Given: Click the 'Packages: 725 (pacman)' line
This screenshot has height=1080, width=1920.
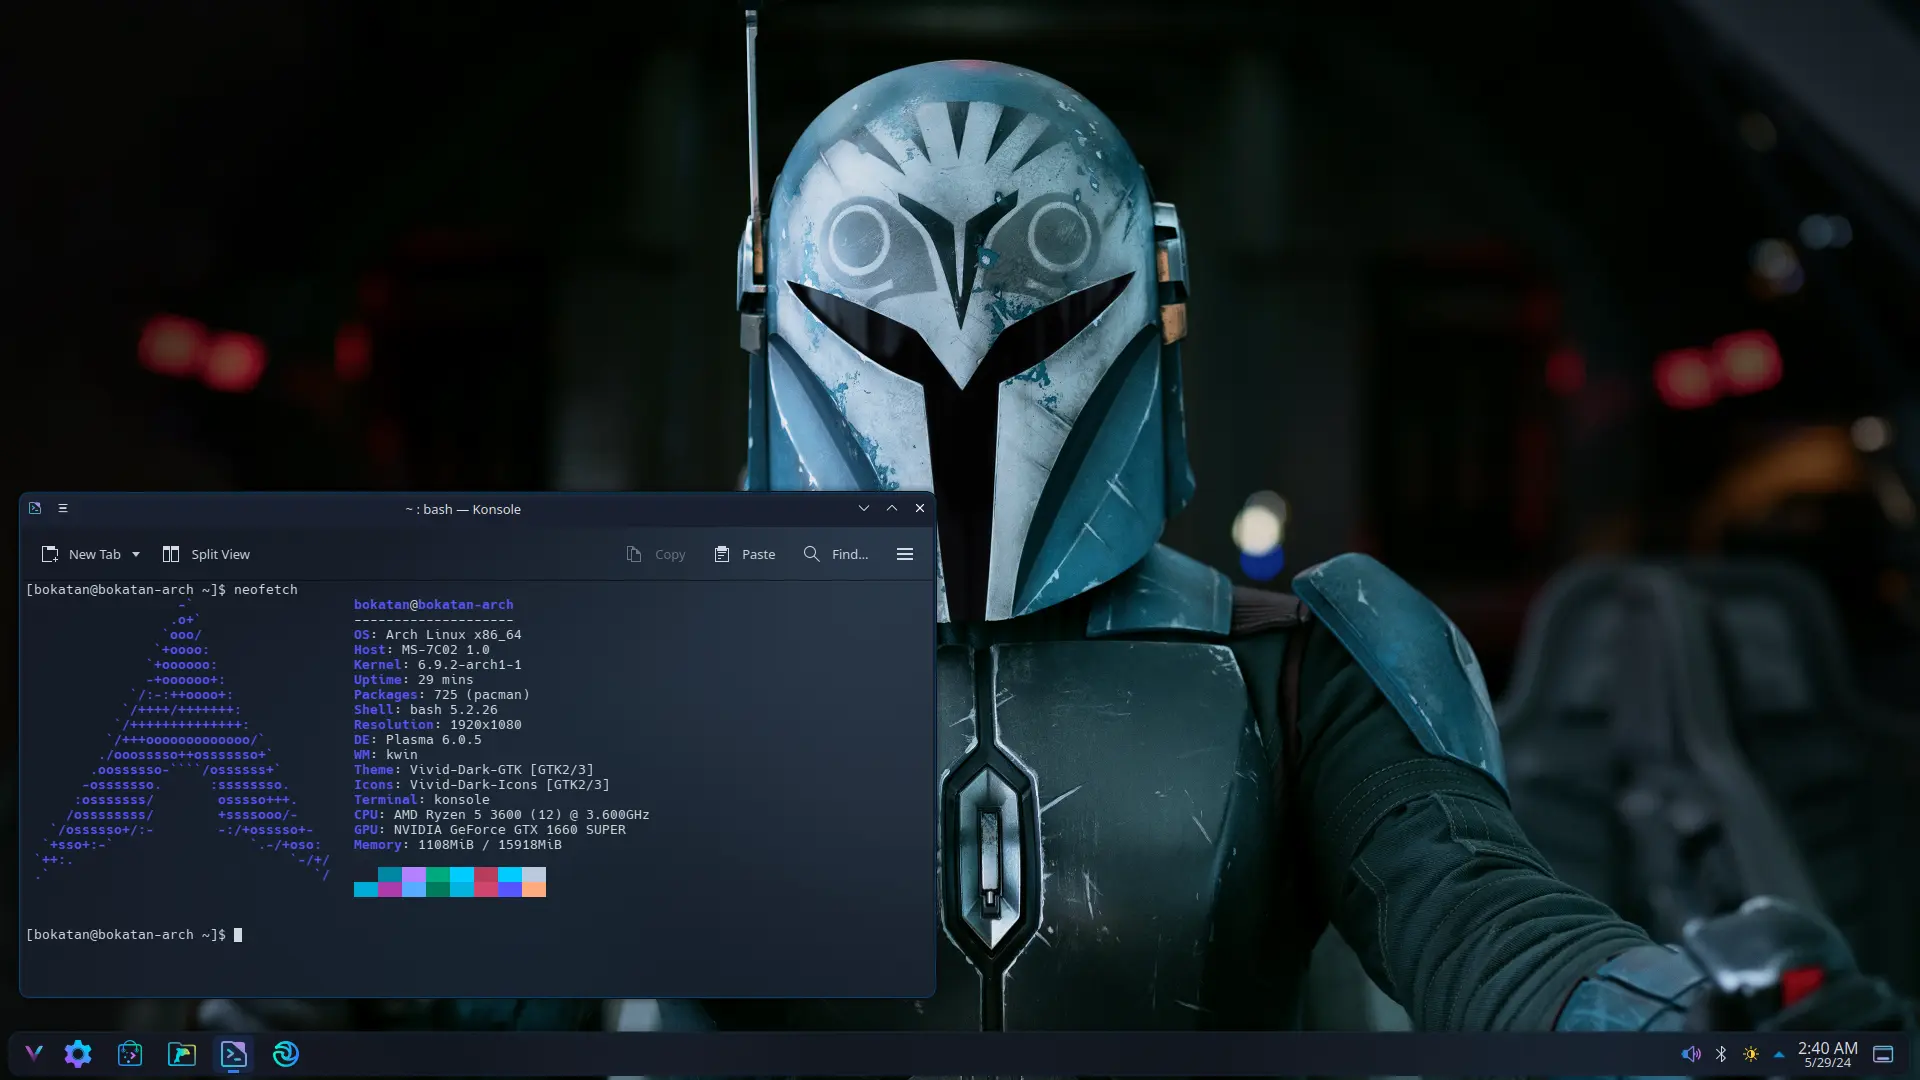Looking at the screenshot, I should [x=441, y=695].
